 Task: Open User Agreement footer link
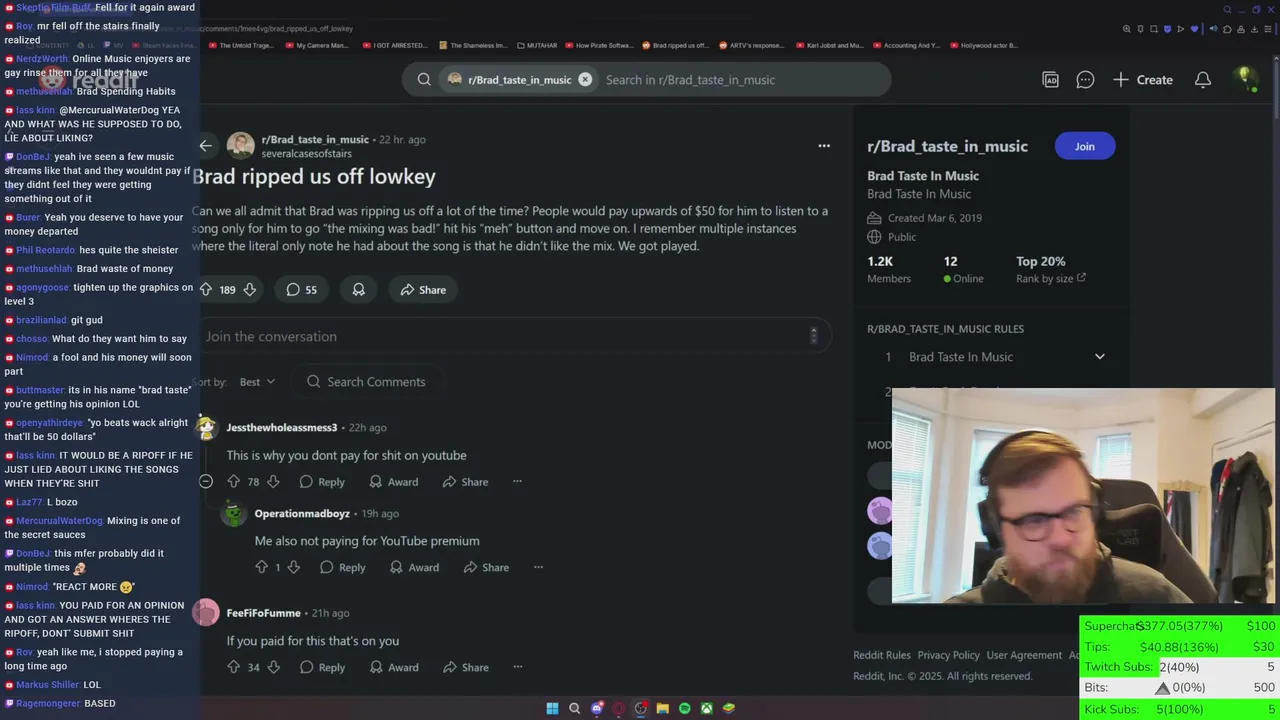[1024, 656]
